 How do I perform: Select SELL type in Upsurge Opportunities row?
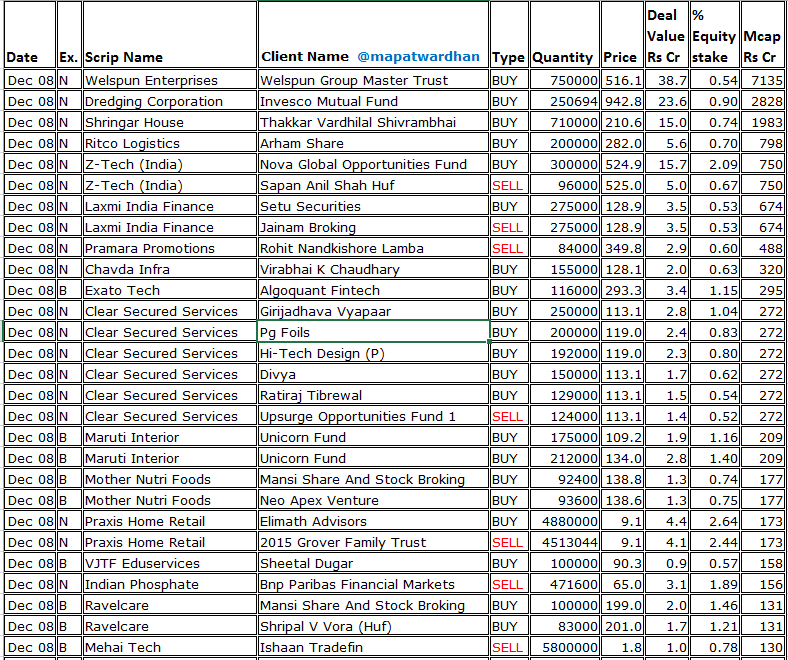509,417
